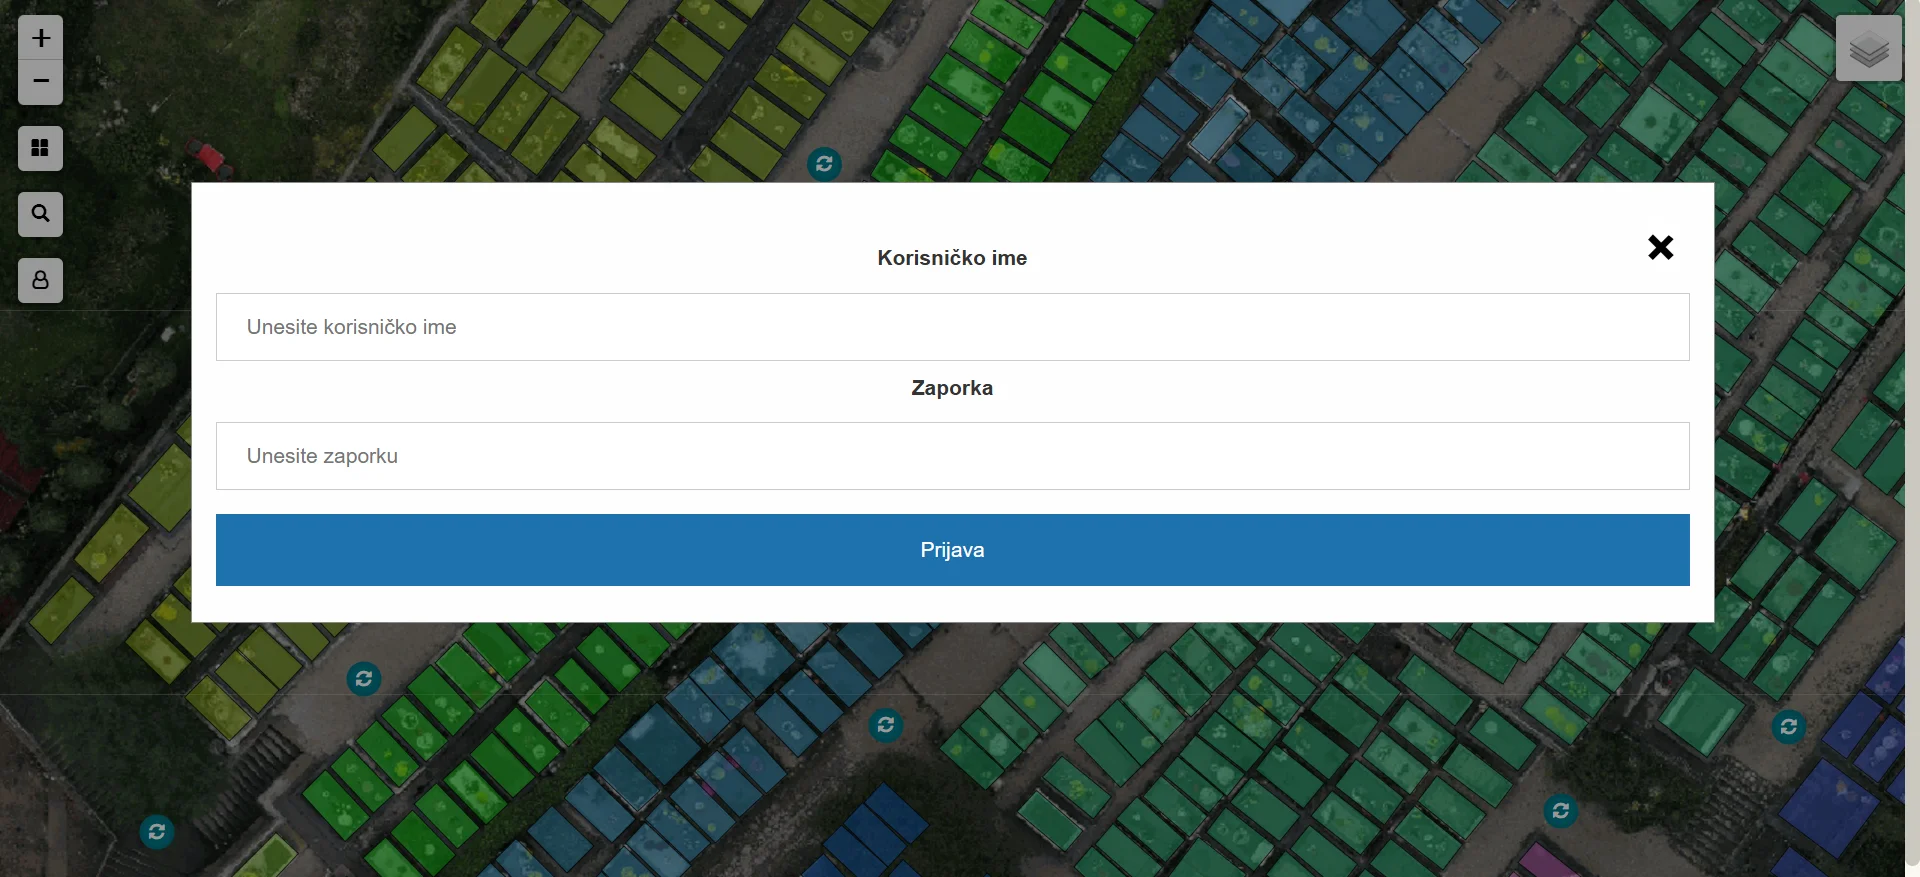Open the map layers switcher

[1868, 48]
